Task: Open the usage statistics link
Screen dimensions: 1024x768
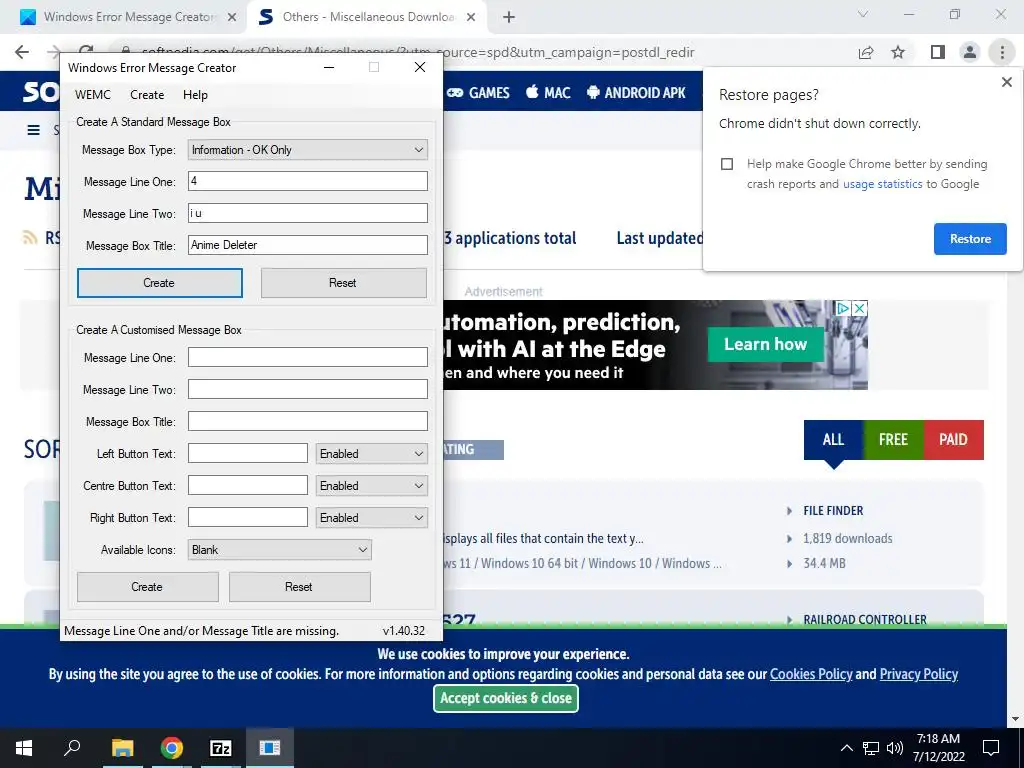Action: pos(882,184)
